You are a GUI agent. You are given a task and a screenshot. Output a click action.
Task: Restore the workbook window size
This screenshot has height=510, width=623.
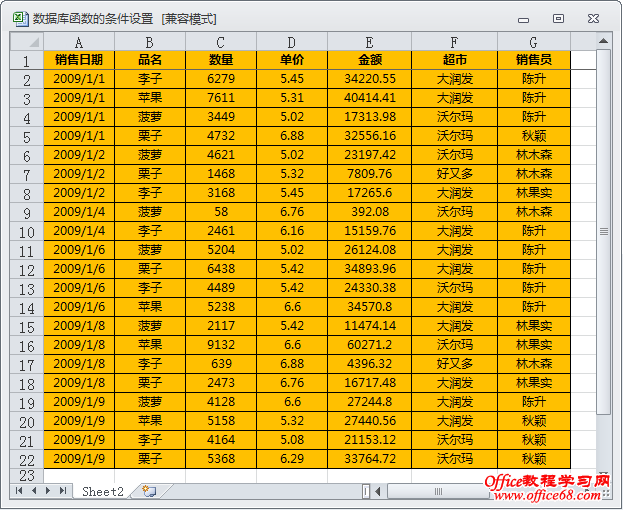[x=558, y=19]
